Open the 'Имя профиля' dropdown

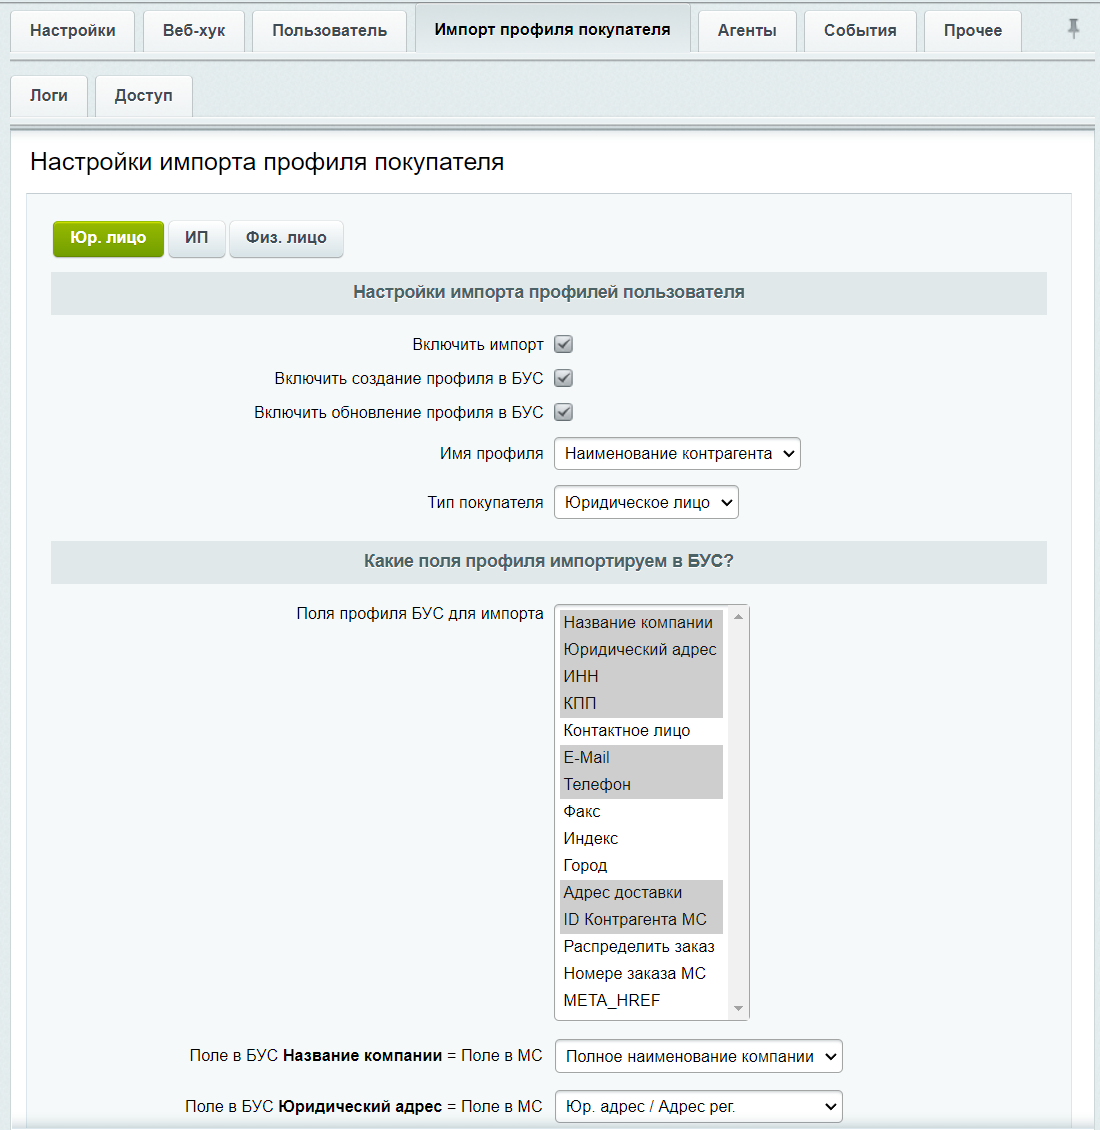677,454
